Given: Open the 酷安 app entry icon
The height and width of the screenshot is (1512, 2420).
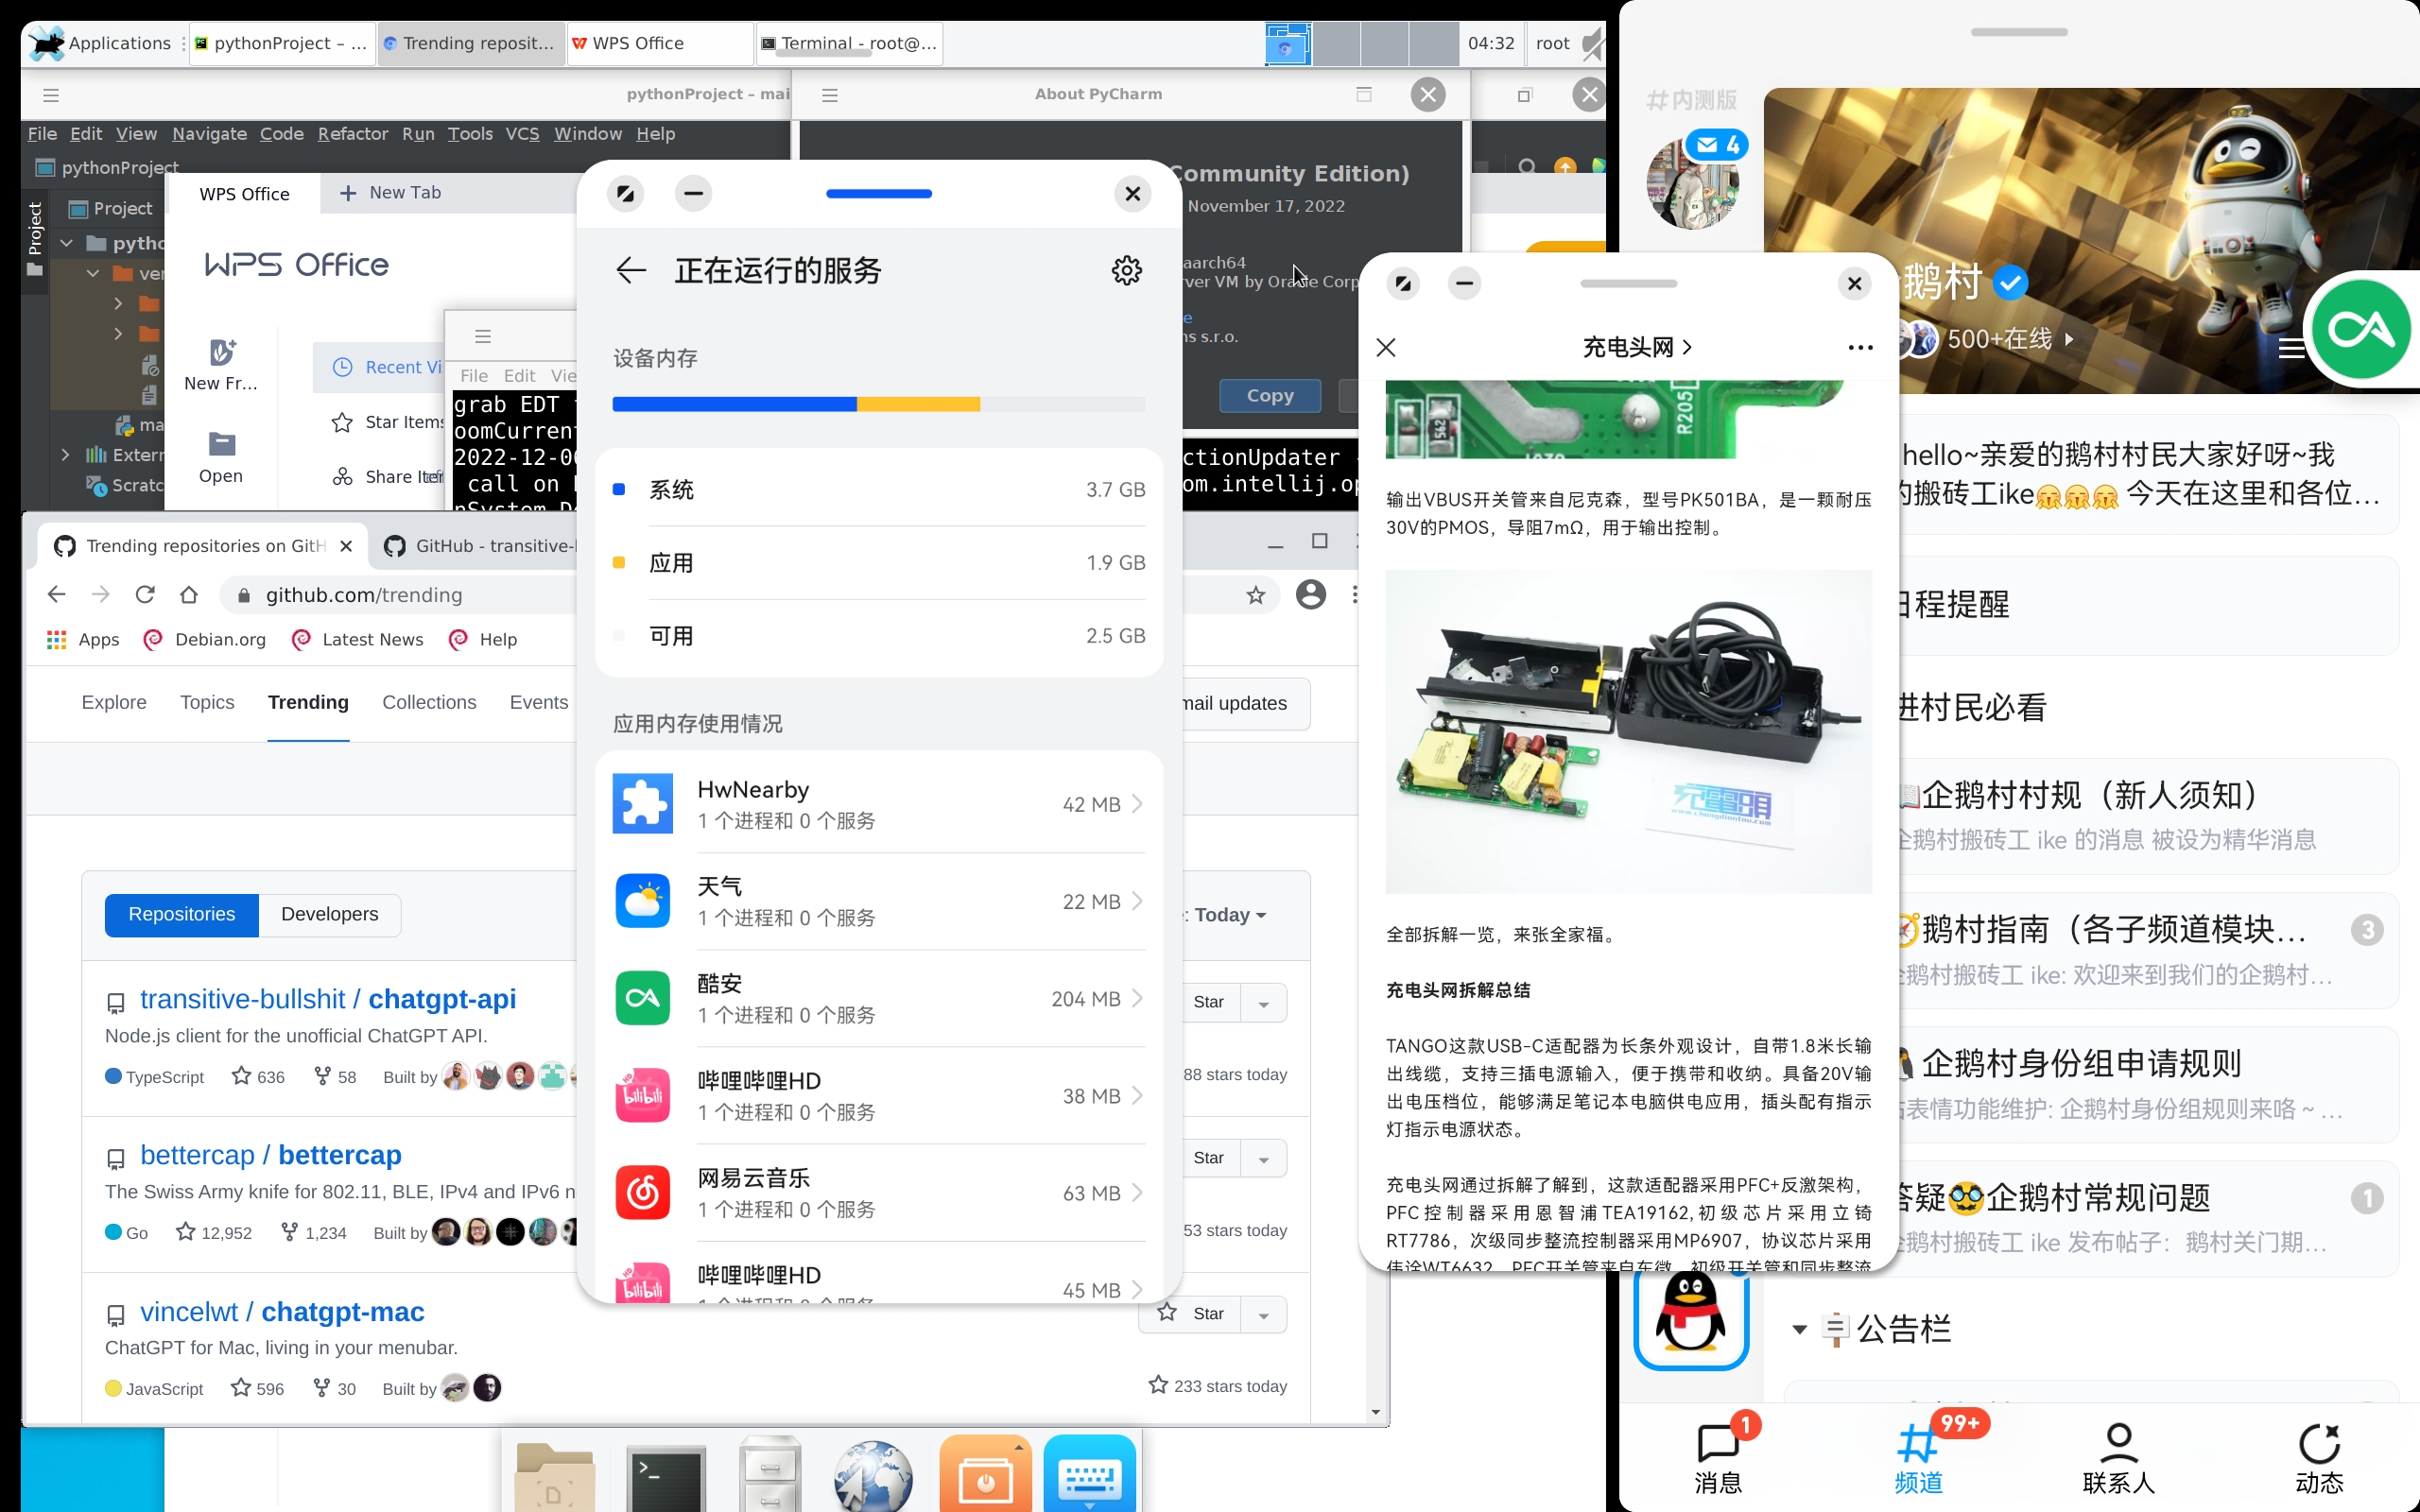Looking at the screenshot, I should click(x=642, y=998).
